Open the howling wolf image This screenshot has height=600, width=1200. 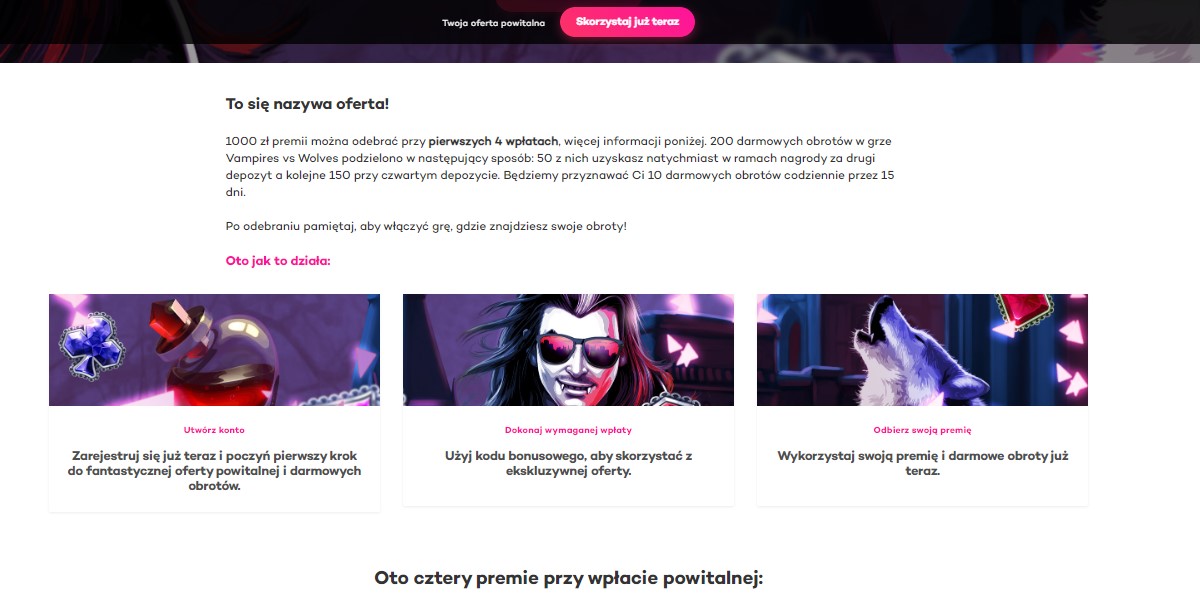[x=922, y=350]
